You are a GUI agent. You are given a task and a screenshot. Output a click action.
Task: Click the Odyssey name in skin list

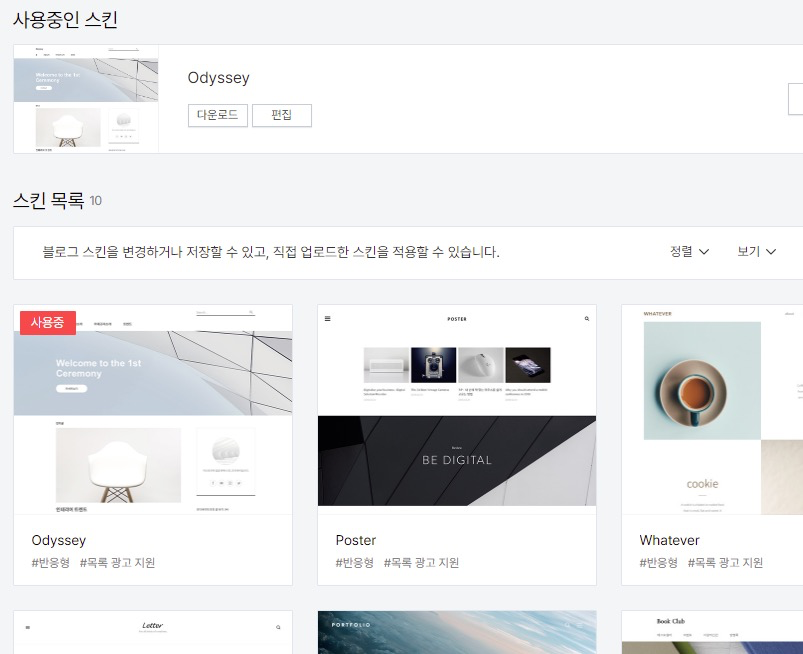59,541
